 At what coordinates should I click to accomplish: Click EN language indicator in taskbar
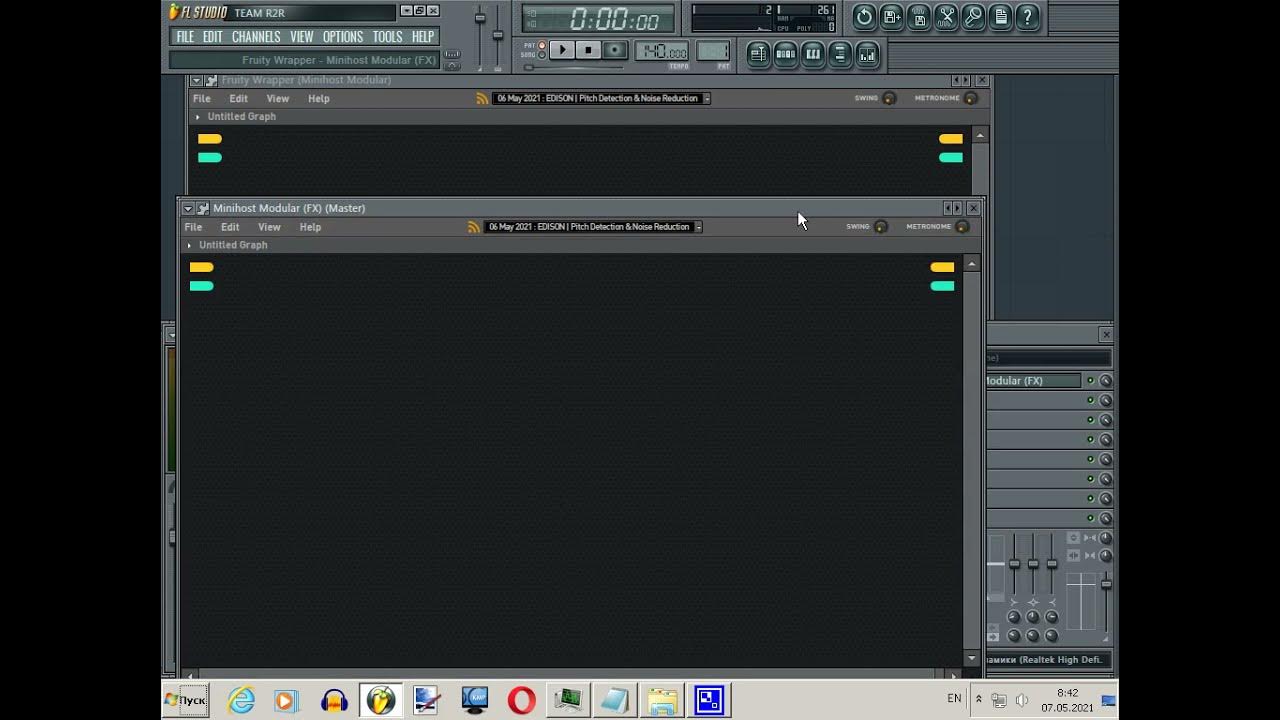[x=954, y=699]
